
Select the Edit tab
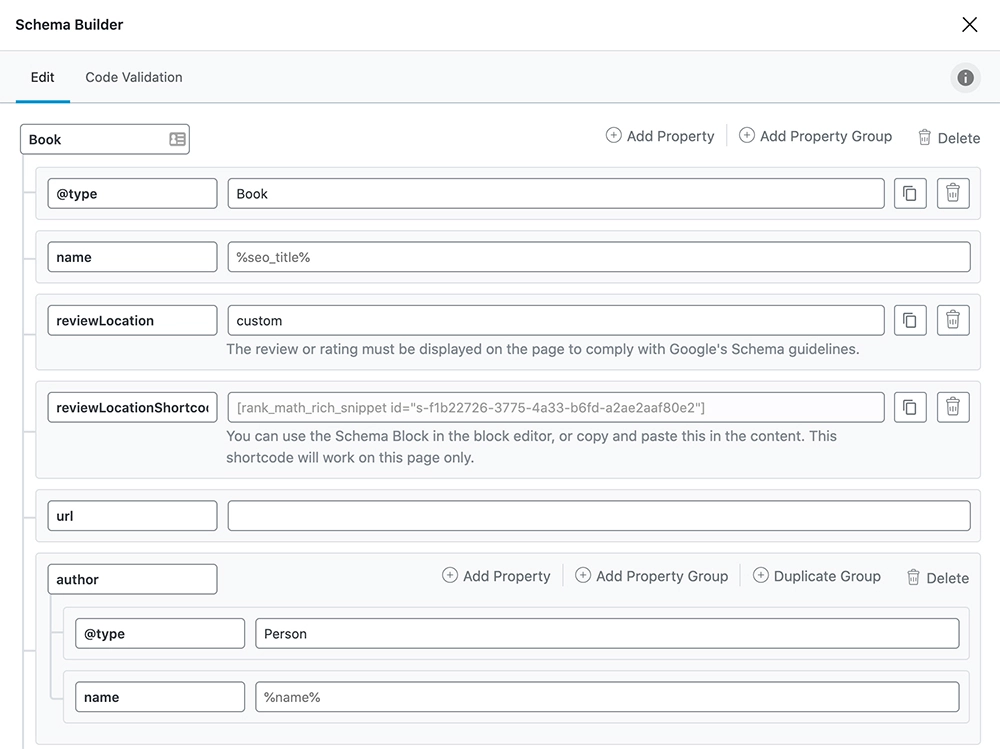(x=43, y=77)
